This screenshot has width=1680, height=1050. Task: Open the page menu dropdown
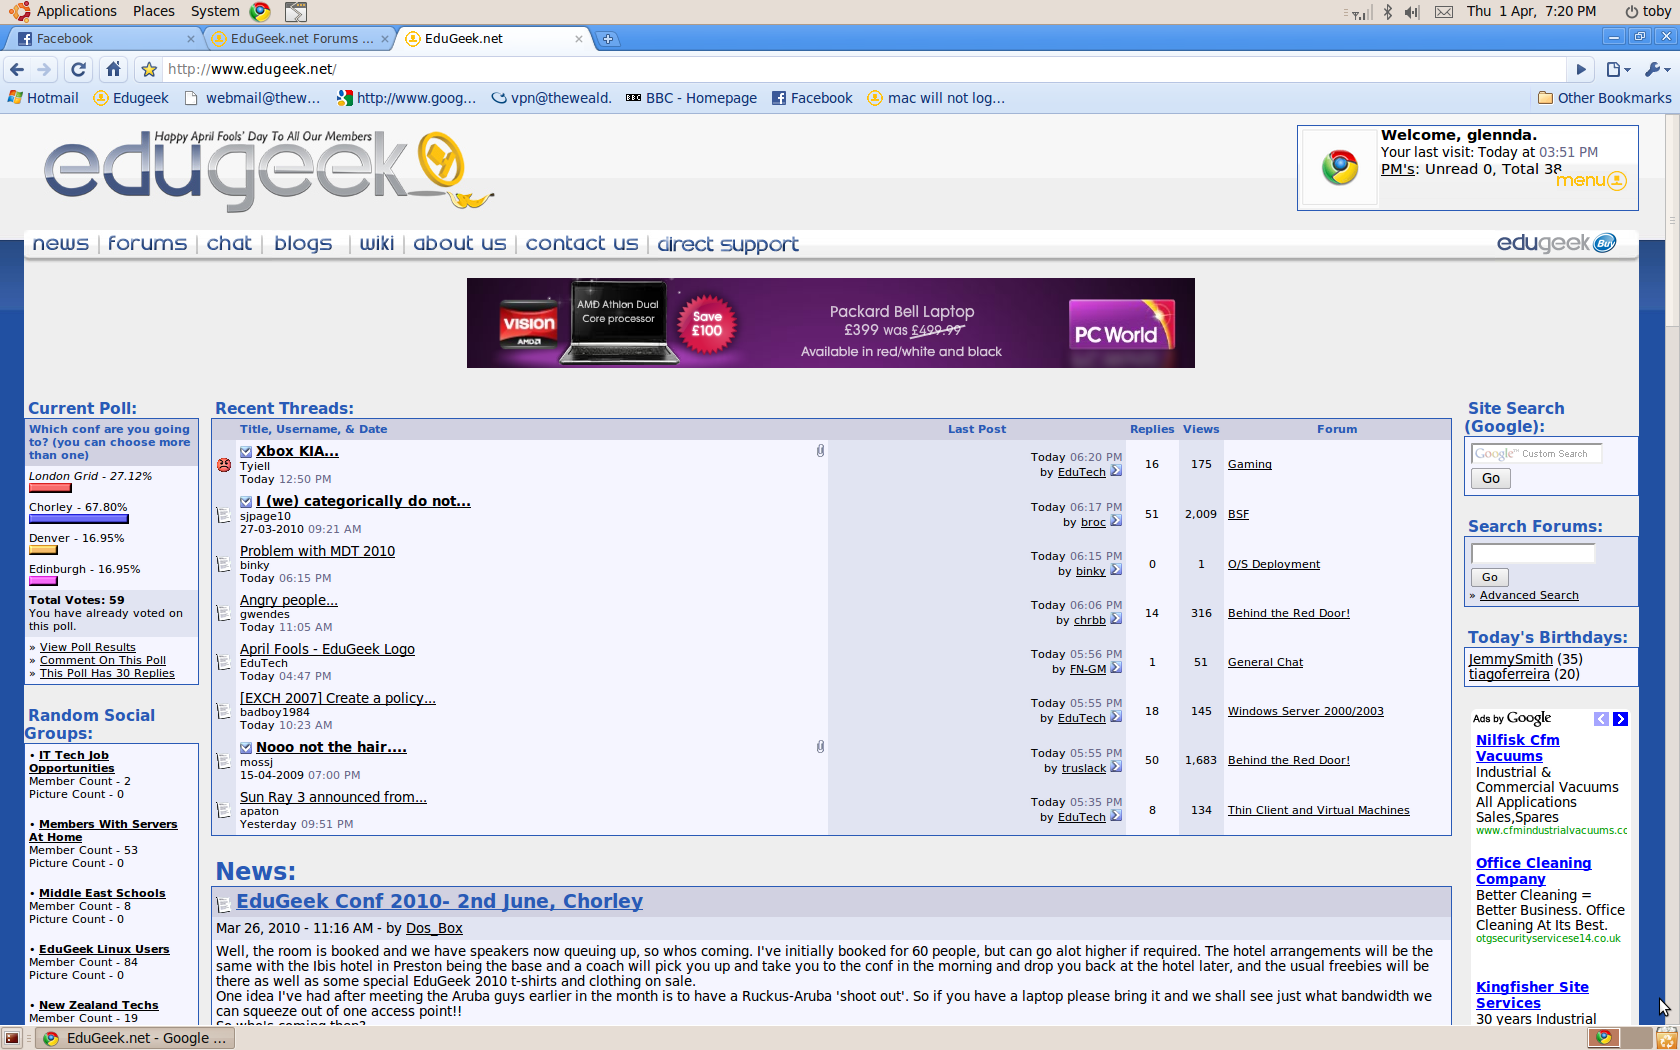pos(1617,69)
